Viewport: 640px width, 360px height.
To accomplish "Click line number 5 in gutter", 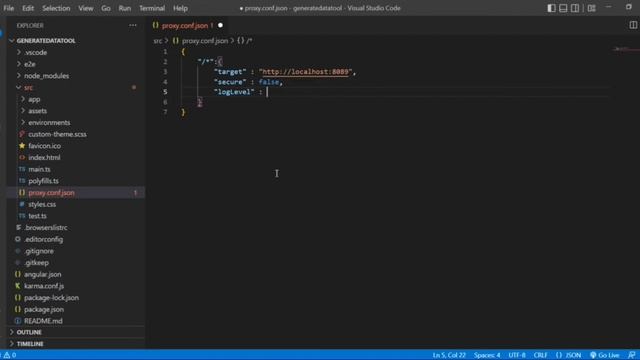I will pyautogui.click(x=165, y=92).
